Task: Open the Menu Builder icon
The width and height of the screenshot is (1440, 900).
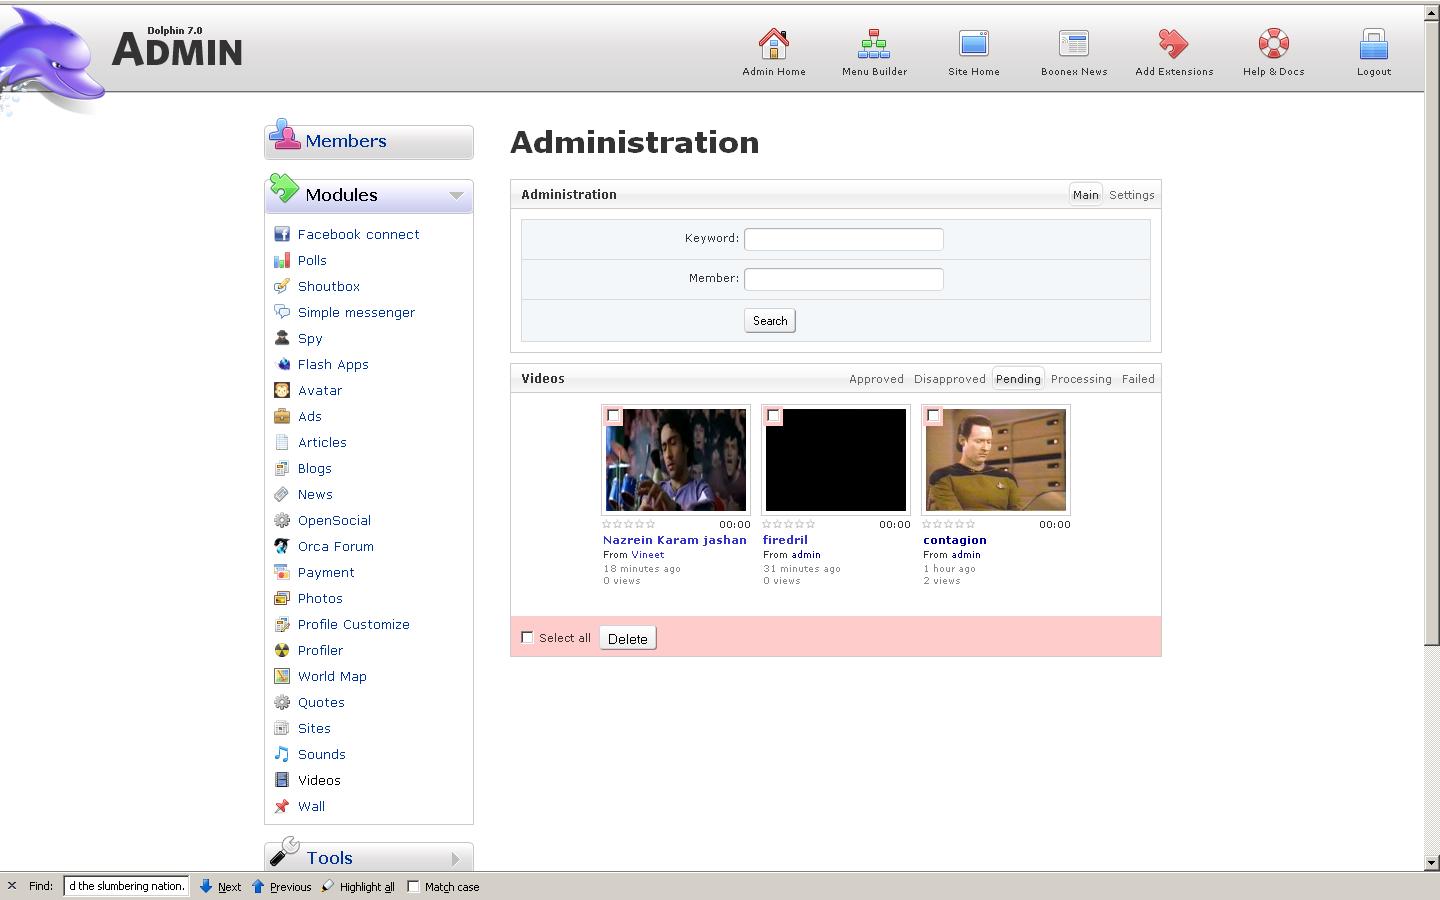Action: click(x=874, y=44)
